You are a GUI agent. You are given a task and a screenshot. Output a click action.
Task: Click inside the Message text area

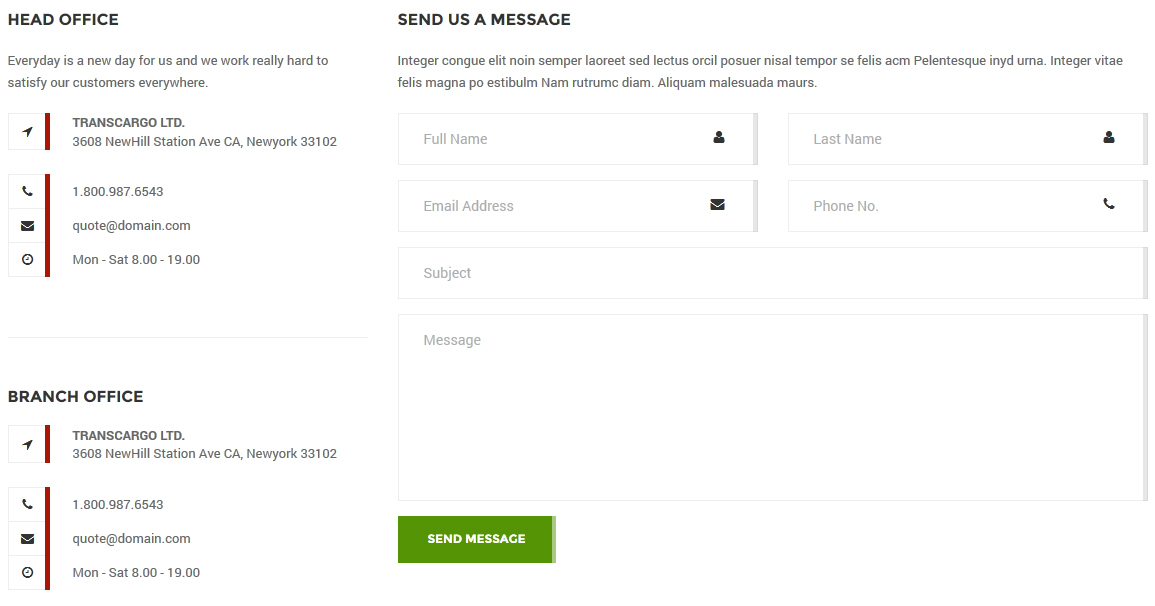[770, 408]
